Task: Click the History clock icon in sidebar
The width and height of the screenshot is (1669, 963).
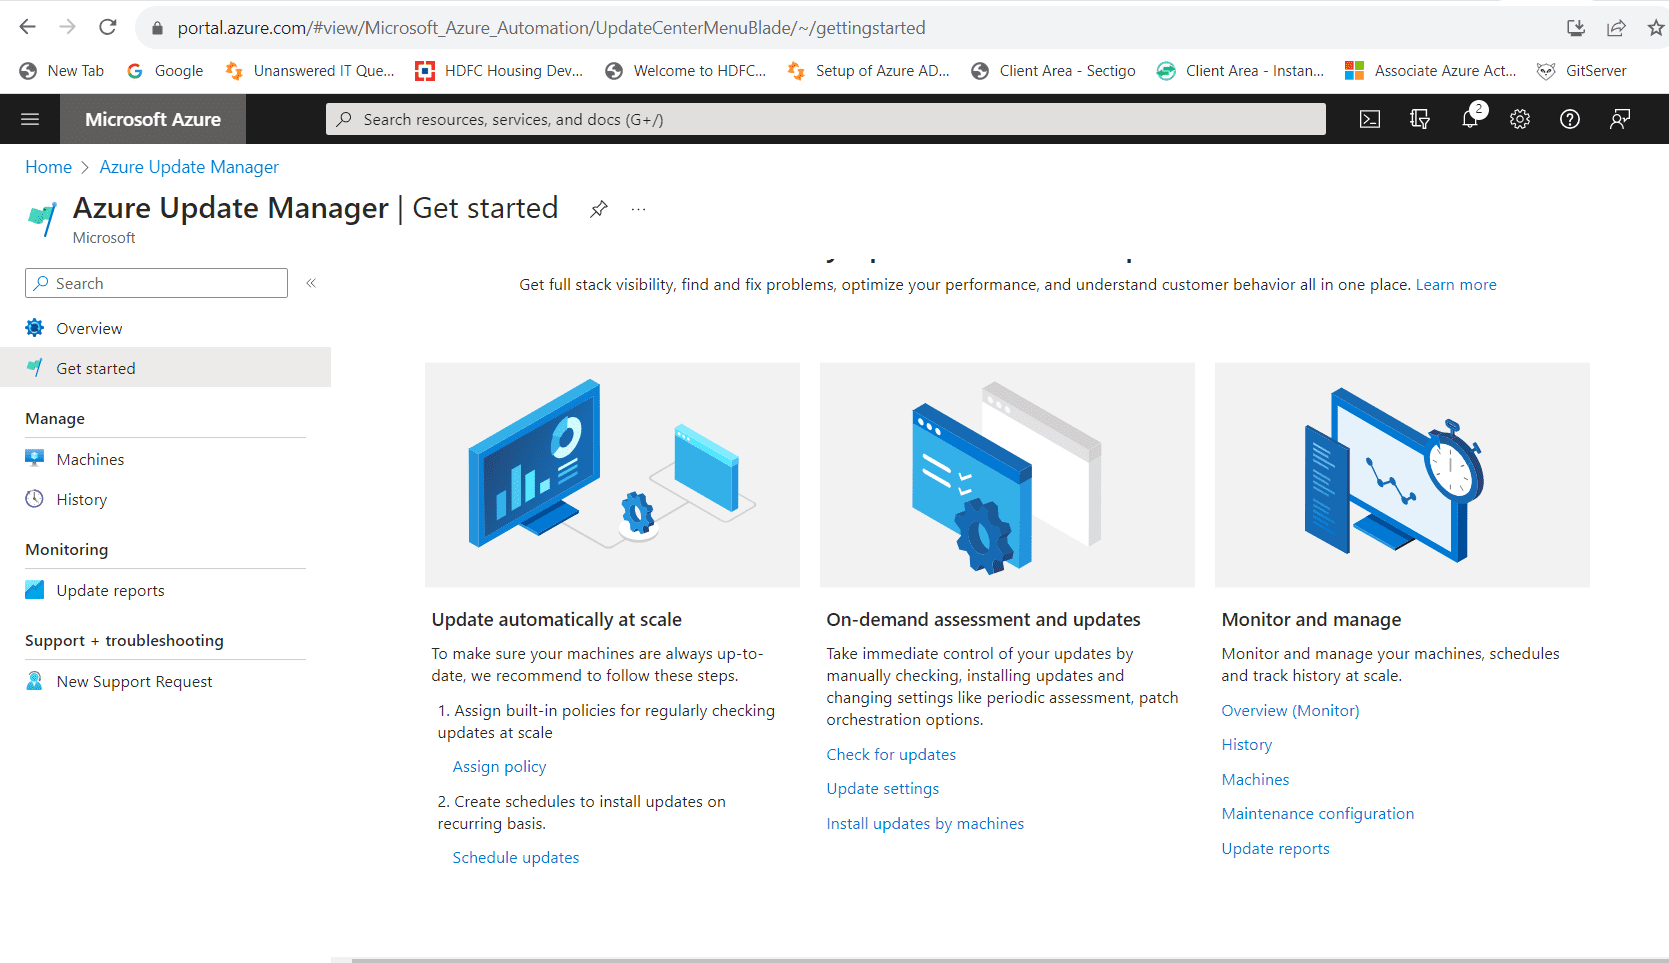Action: pyautogui.click(x=35, y=499)
